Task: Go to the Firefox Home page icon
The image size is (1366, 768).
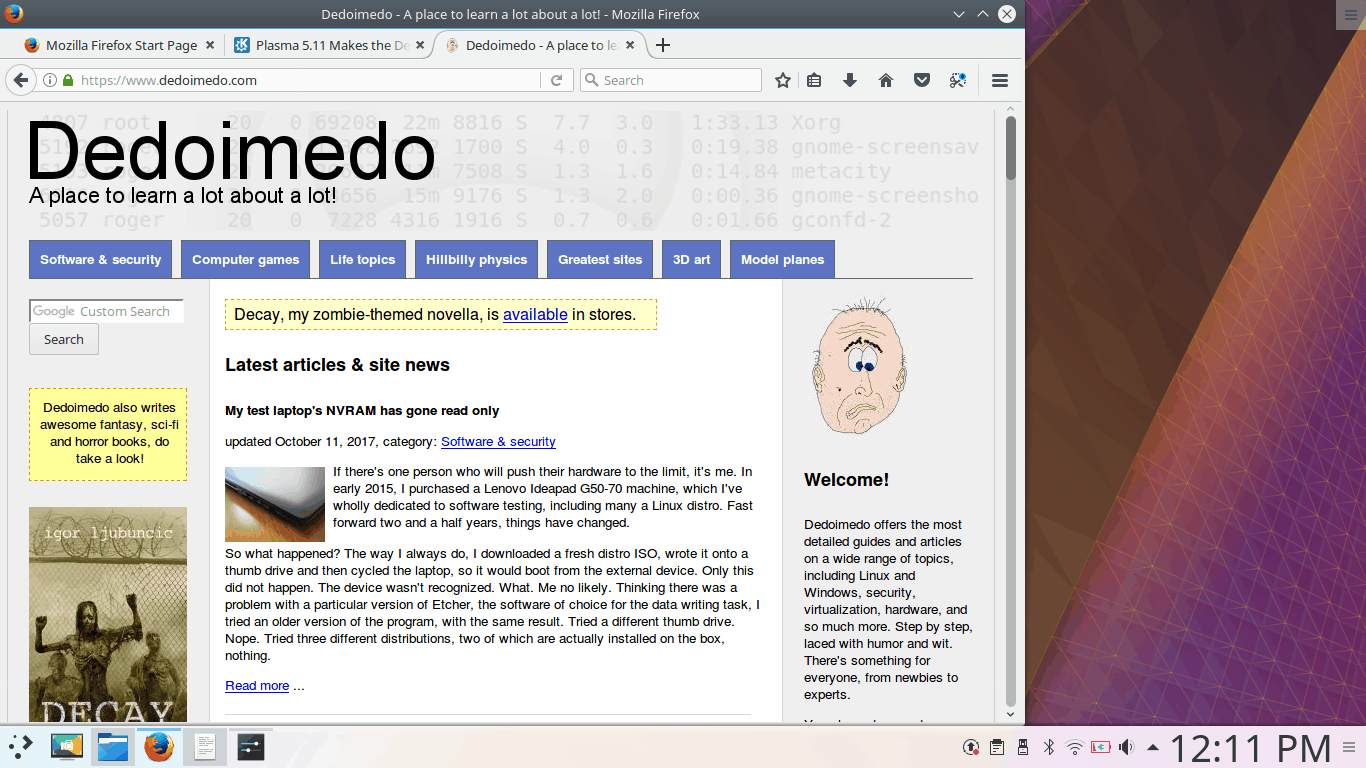Action: 886,80
